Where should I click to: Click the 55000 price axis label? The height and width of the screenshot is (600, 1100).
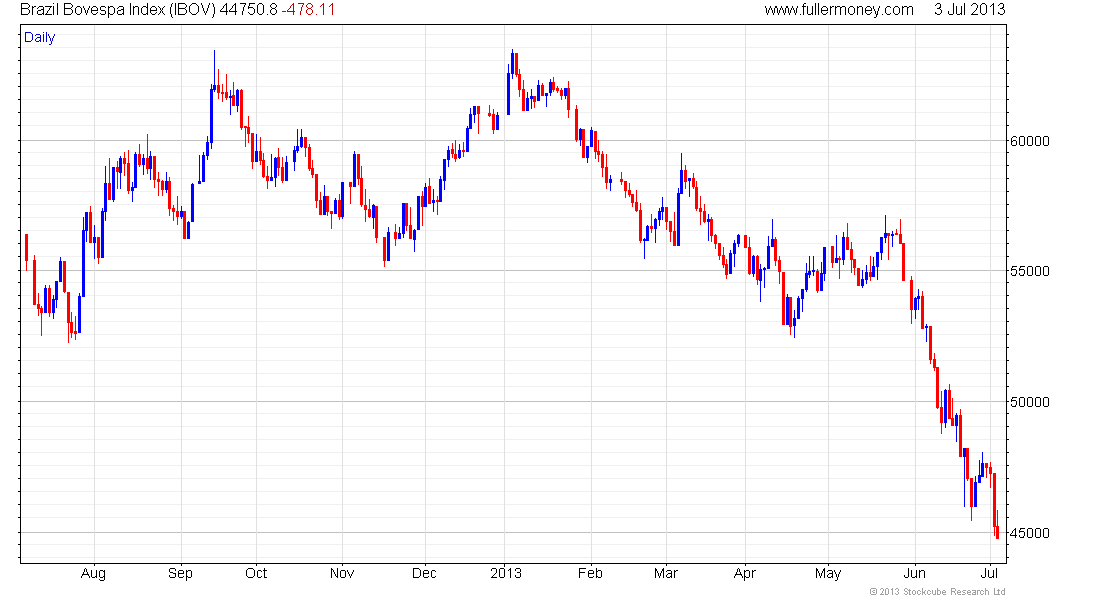coord(1030,272)
